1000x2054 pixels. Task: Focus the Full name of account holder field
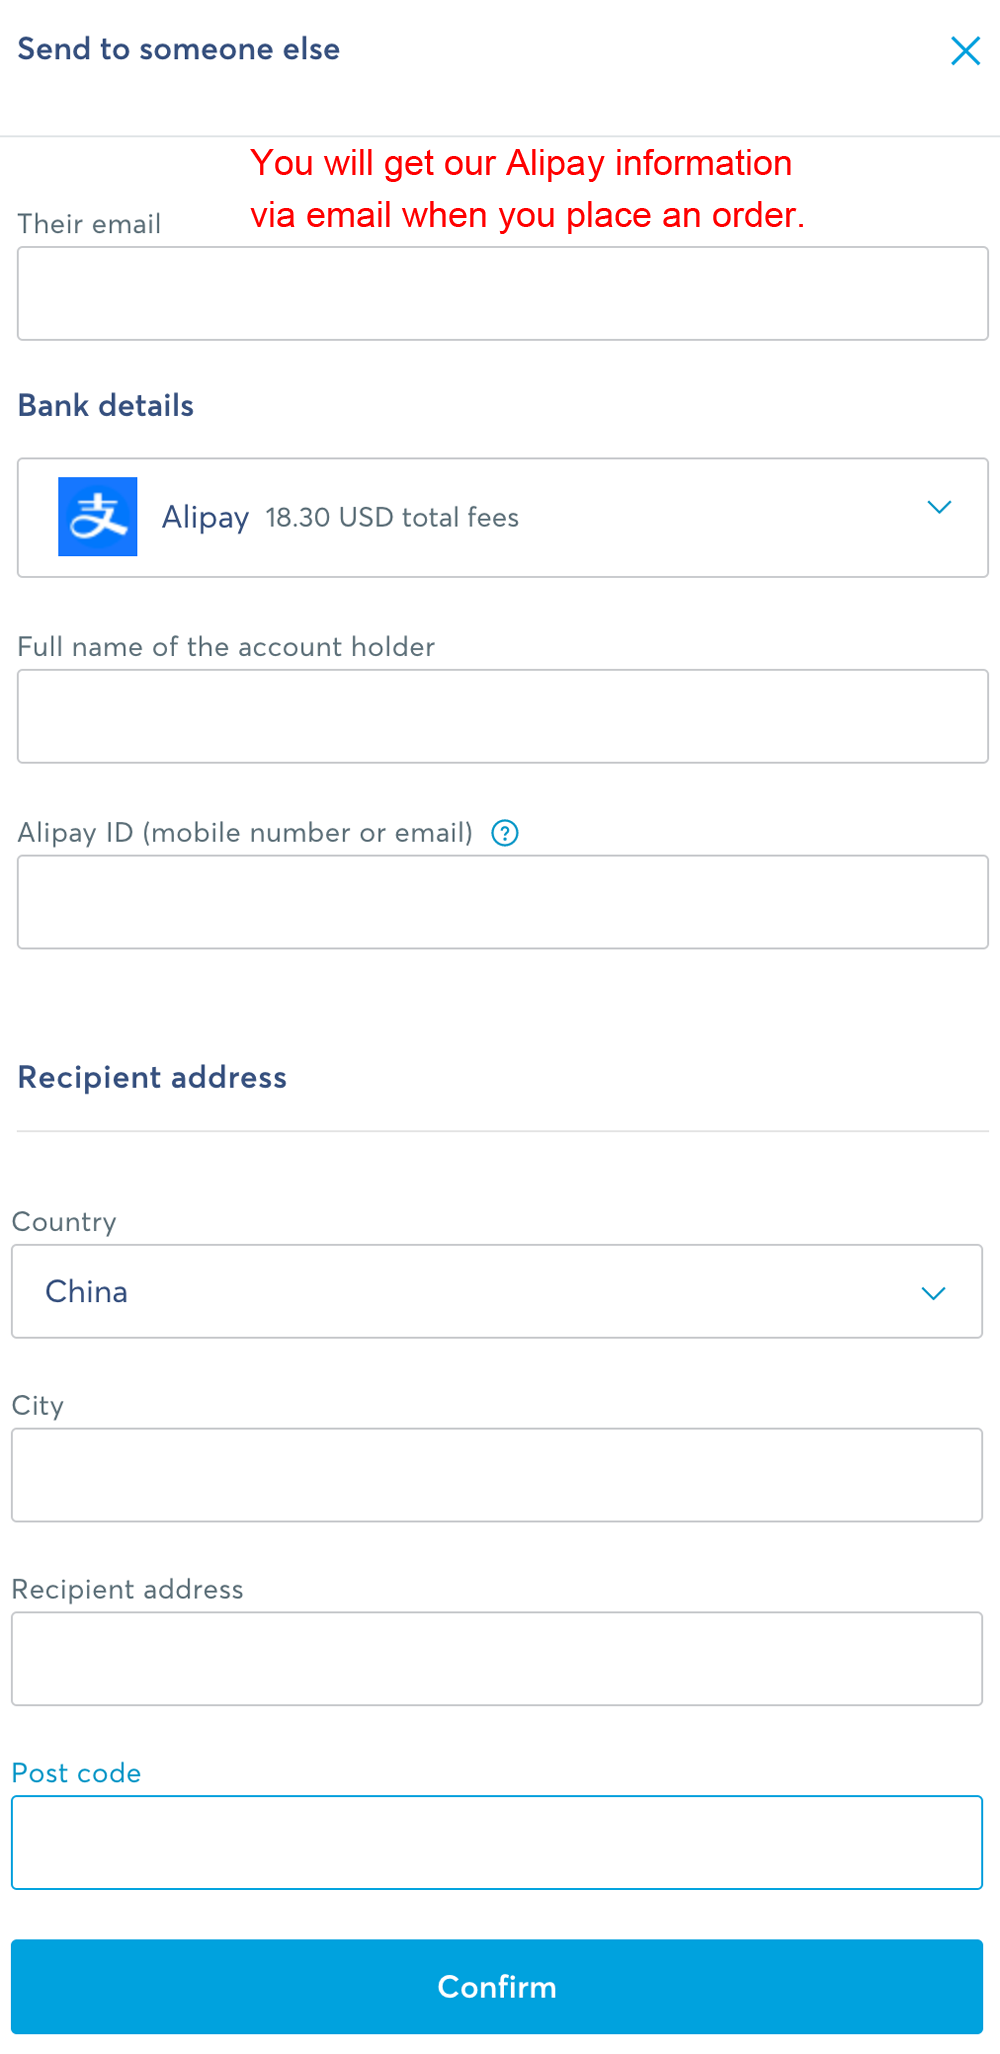click(x=503, y=716)
